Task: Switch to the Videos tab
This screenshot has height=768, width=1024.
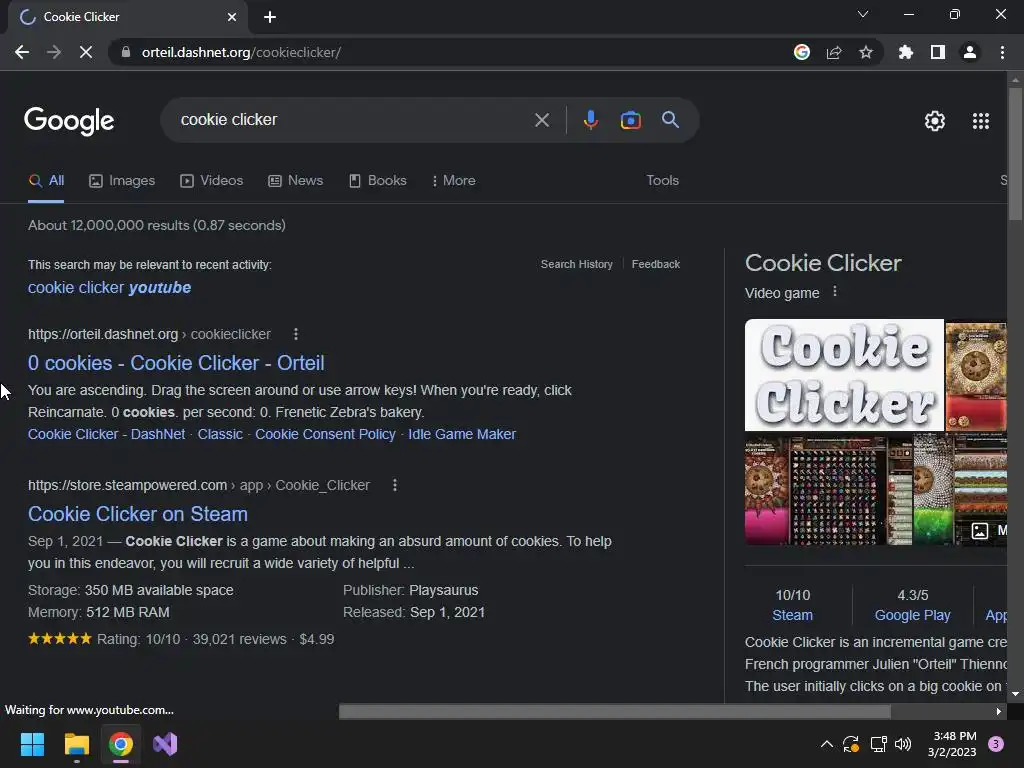Action: [212, 181]
